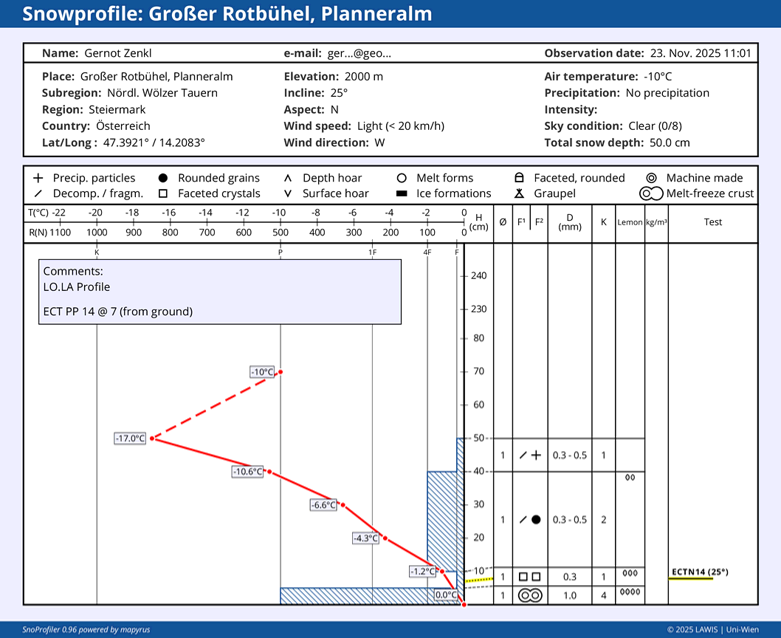
Task: Click the Faceted crystals square legend icon
Action: 163,193
